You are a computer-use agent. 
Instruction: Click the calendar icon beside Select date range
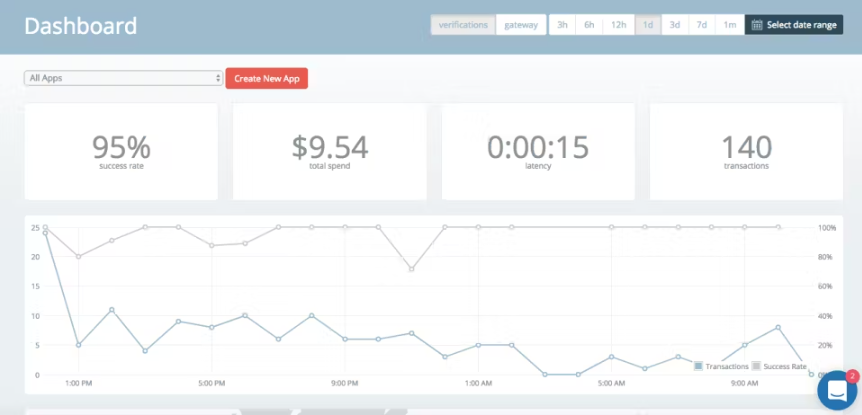(x=757, y=25)
